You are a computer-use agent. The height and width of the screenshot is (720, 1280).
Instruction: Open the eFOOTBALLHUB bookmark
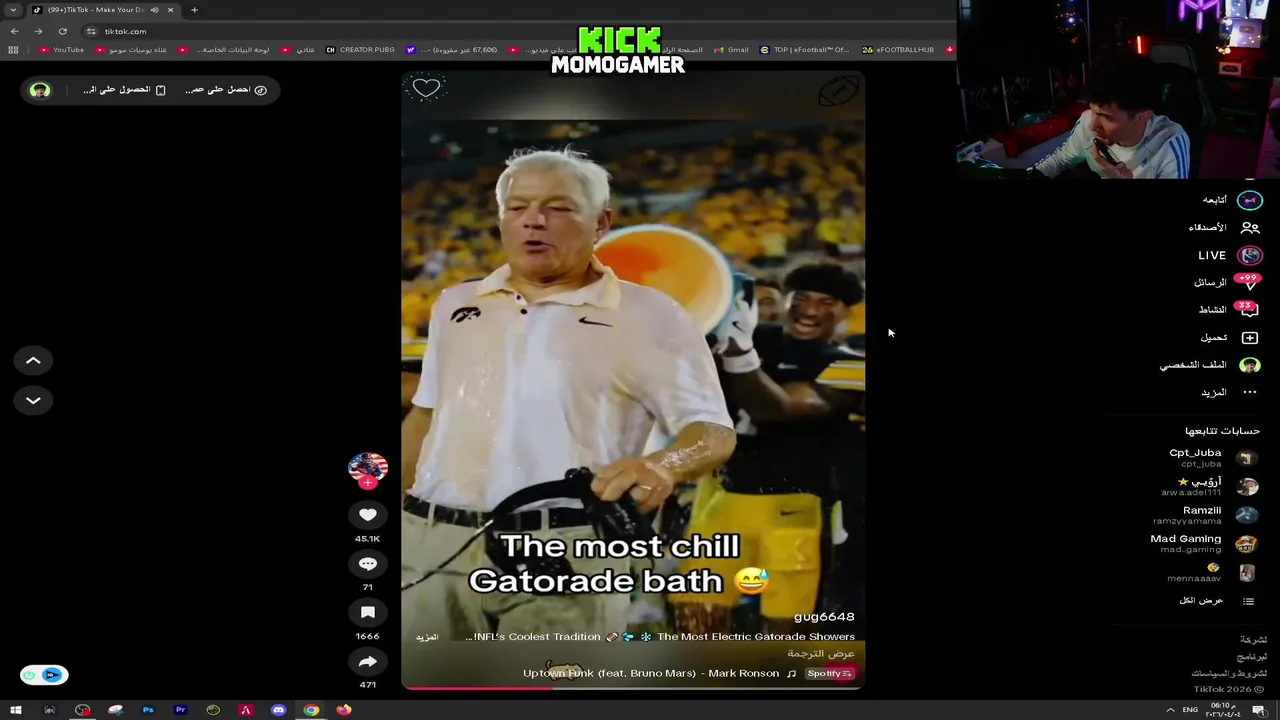[x=898, y=50]
